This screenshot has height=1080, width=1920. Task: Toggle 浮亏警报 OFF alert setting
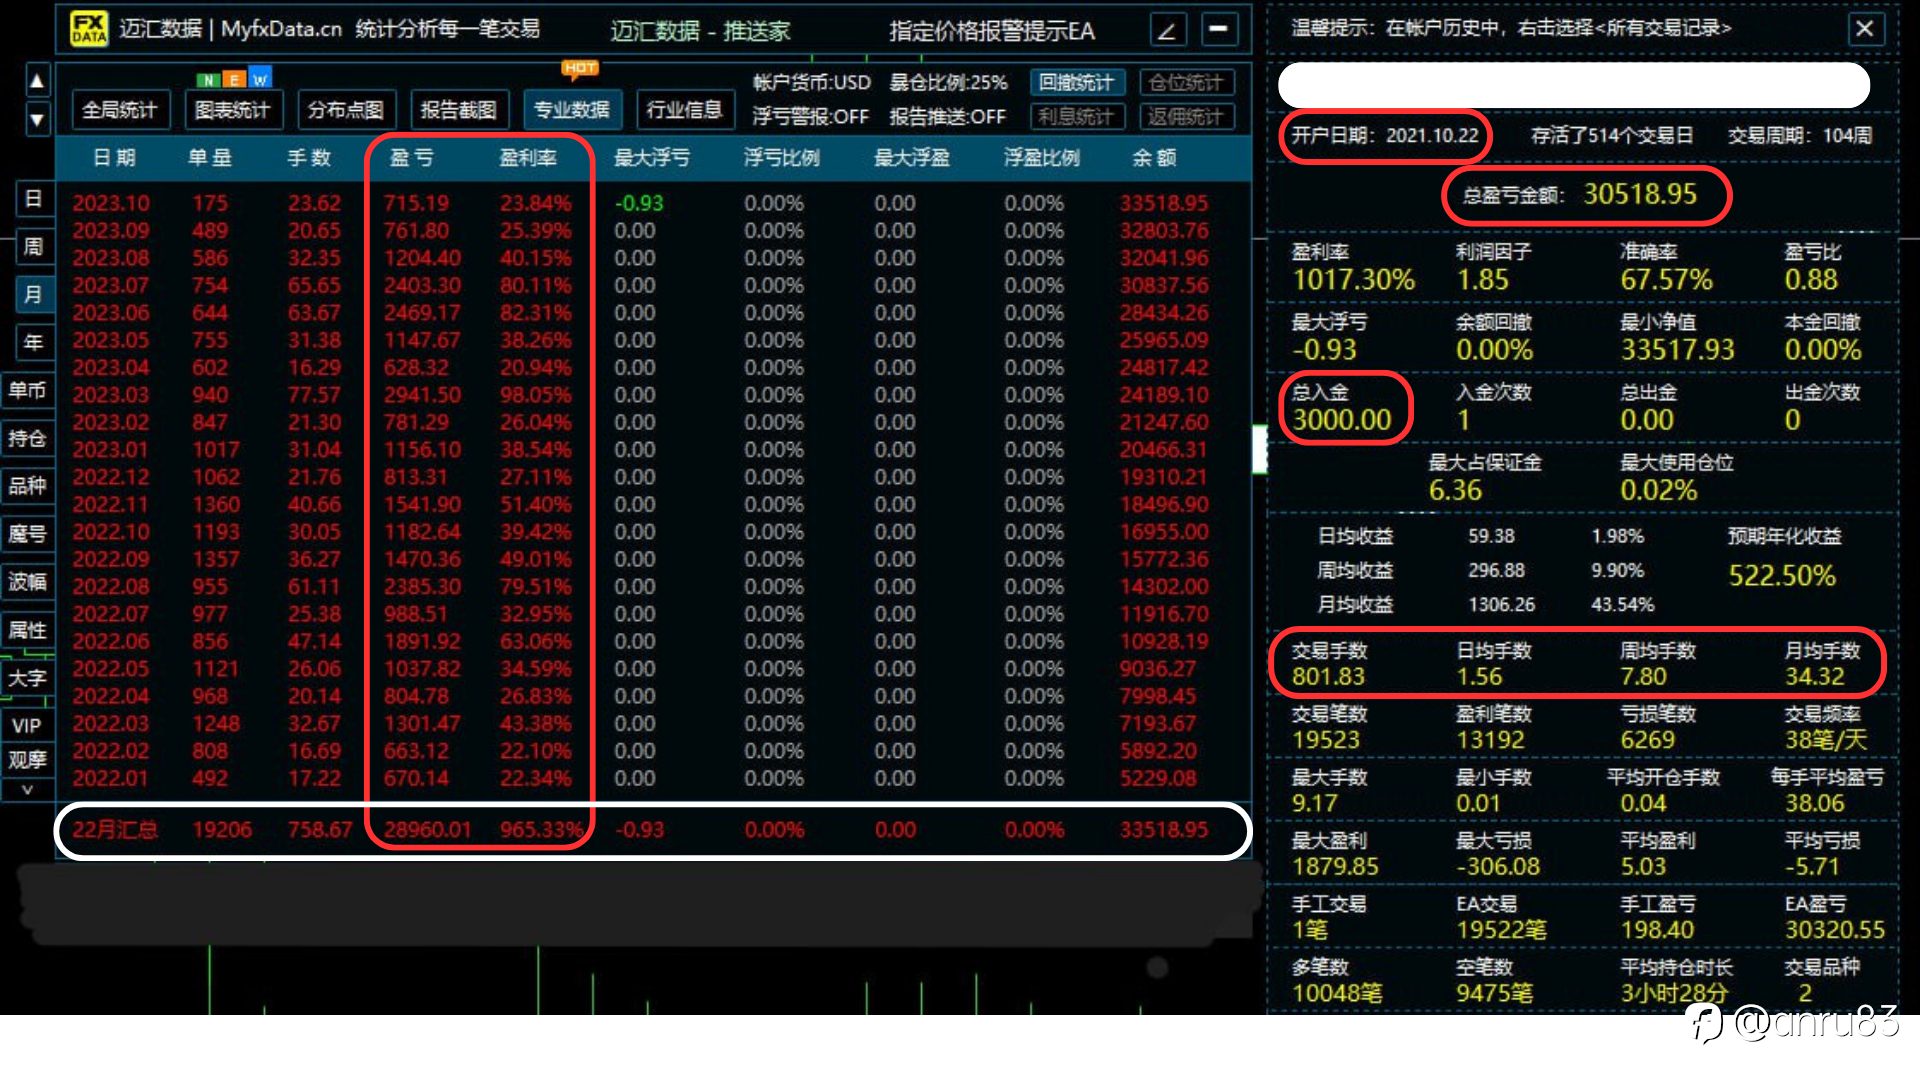810,117
